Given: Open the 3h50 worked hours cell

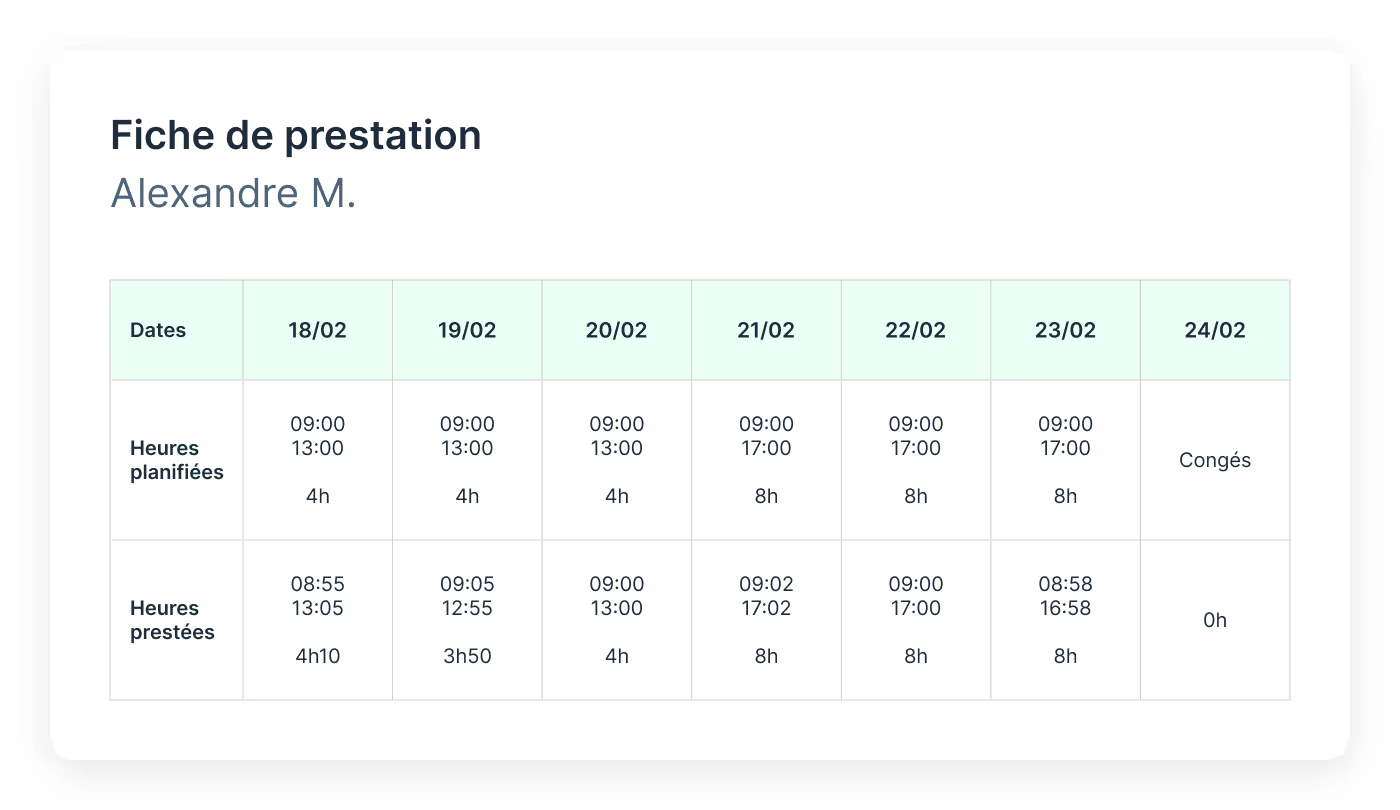Looking at the screenshot, I should tap(467, 620).
